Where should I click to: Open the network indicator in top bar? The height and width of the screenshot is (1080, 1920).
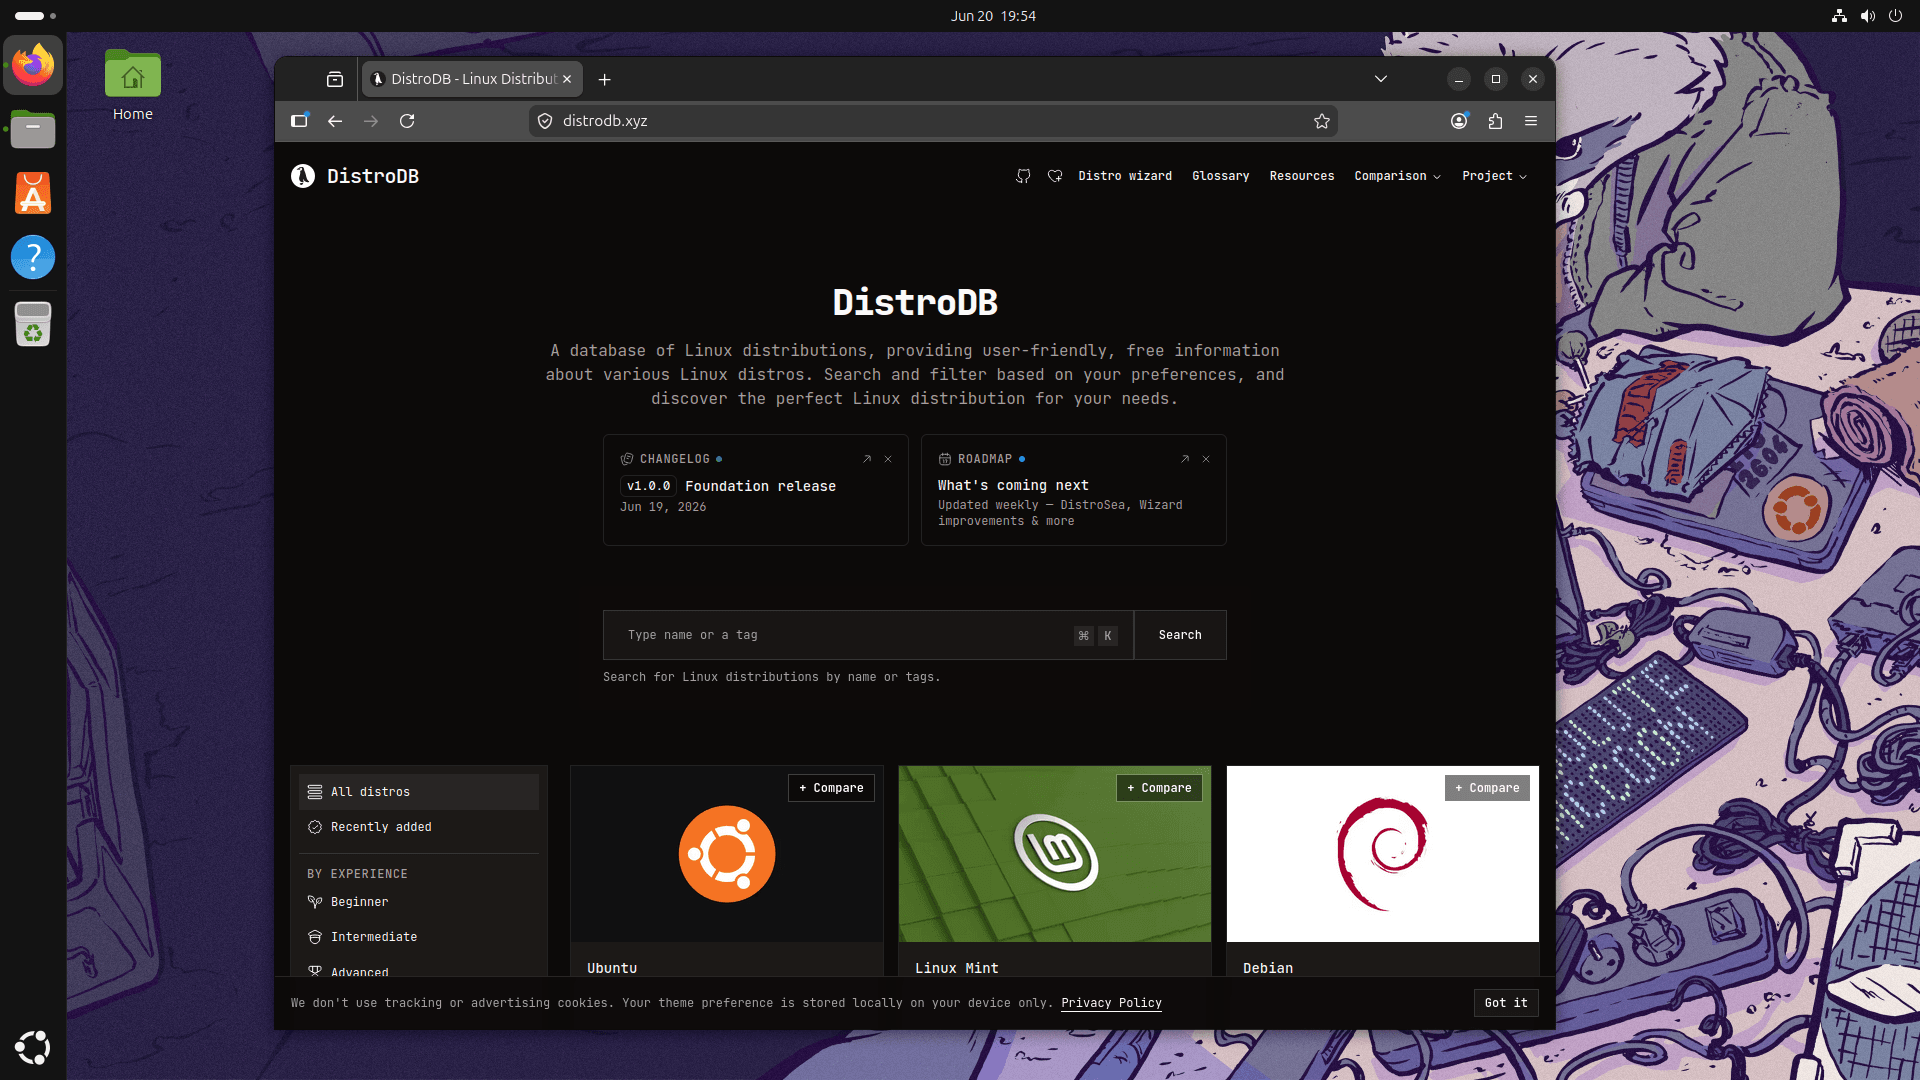click(x=1839, y=16)
